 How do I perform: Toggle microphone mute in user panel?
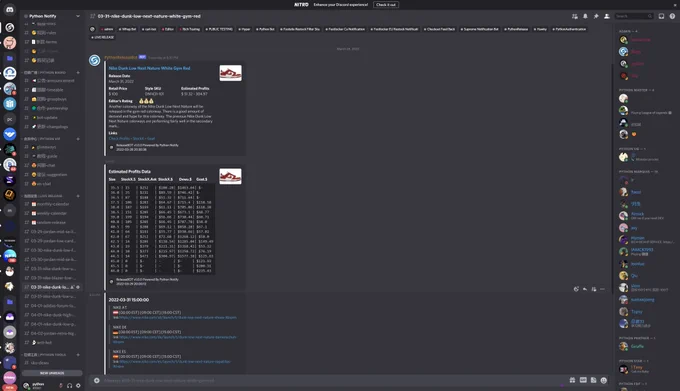click(x=61, y=385)
